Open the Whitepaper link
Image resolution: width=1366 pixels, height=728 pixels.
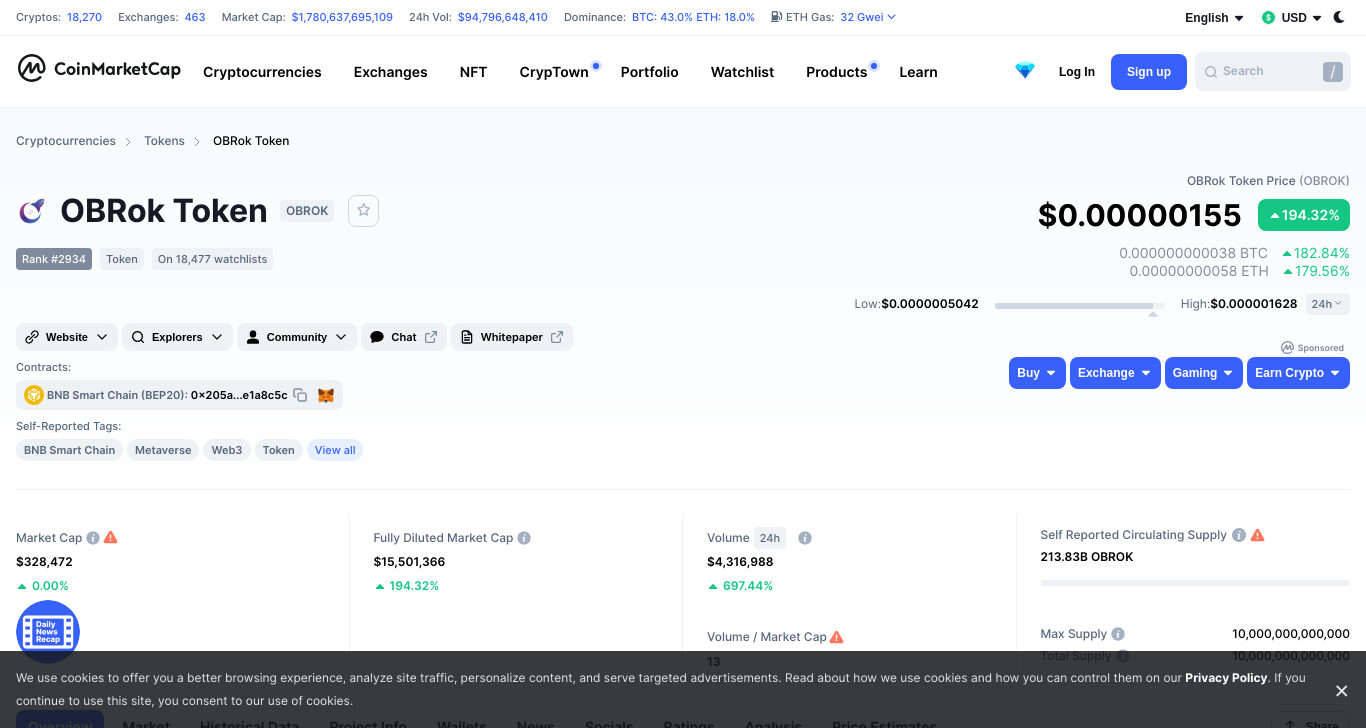tap(512, 337)
